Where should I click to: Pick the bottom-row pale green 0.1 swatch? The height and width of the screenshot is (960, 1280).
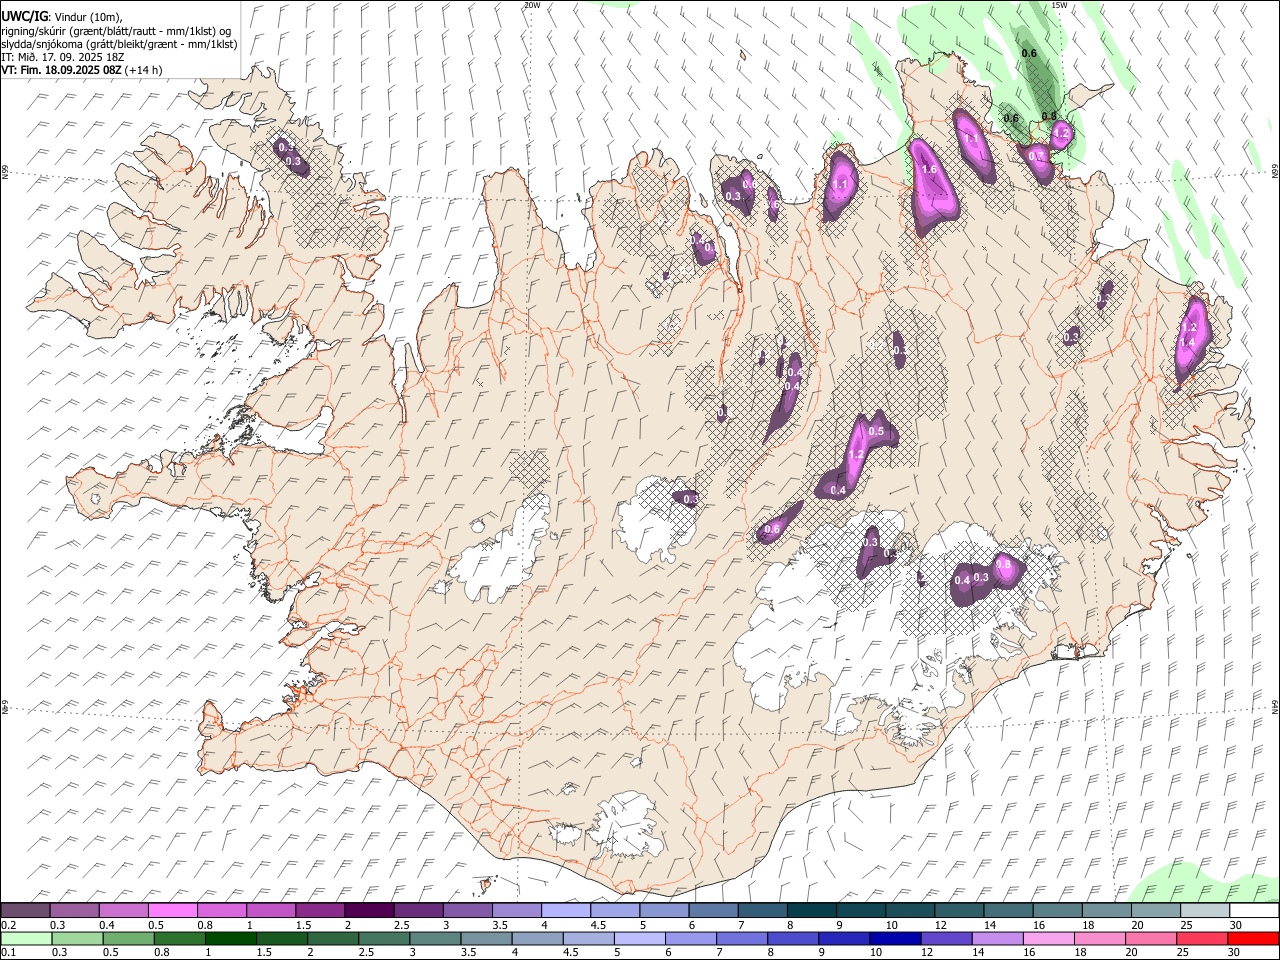tap(26, 938)
